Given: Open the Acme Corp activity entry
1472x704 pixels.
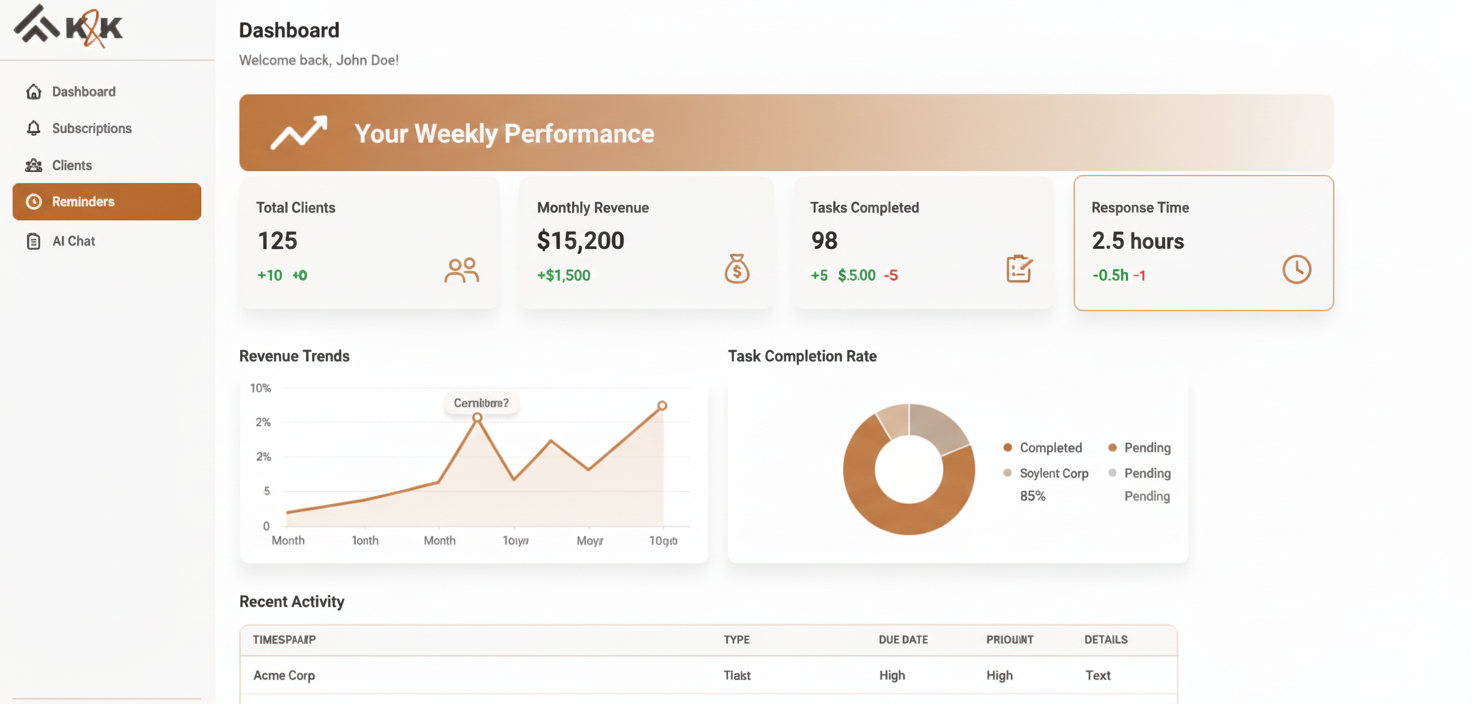Looking at the screenshot, I should coord(284,675).
